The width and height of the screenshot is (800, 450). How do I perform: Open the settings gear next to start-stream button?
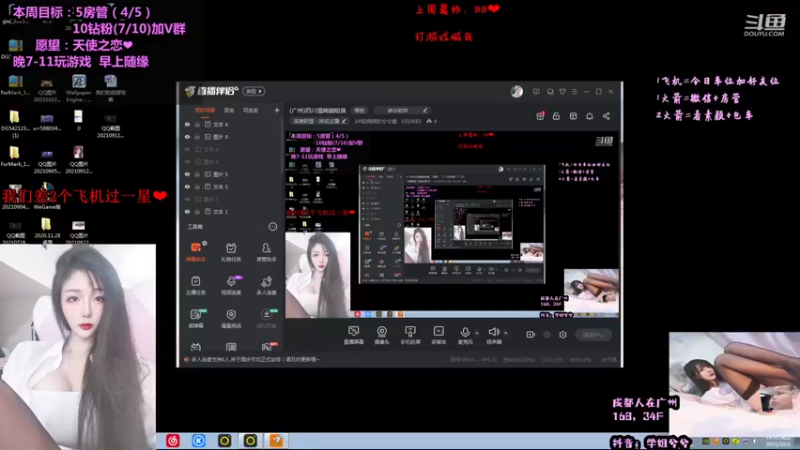563,335
